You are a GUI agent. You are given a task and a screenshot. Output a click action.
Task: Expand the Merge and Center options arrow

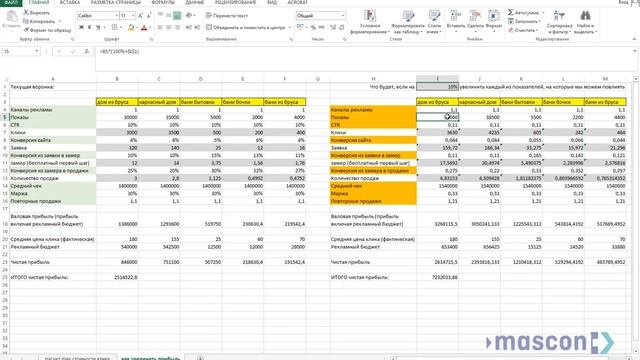[289, 27]
